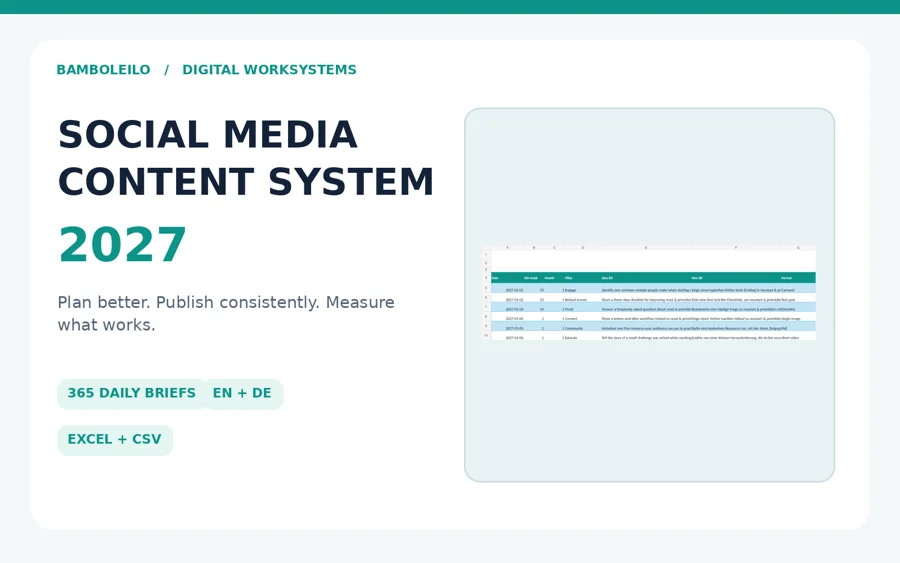Click the 2027-01-05 date cell
The height and width of the screenshot is (563, 900).
[x=514, y=328]
